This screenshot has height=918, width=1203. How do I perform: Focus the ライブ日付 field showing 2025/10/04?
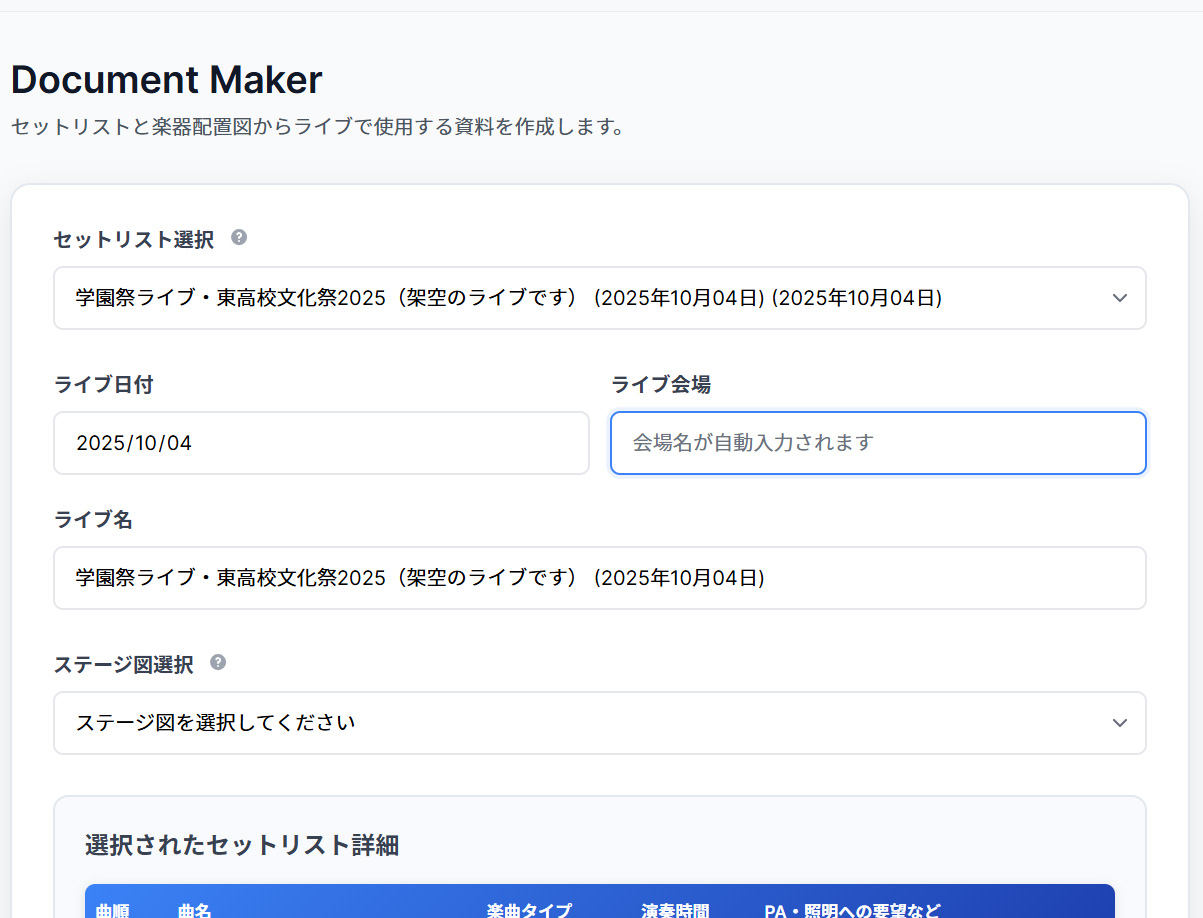point(321,443)
